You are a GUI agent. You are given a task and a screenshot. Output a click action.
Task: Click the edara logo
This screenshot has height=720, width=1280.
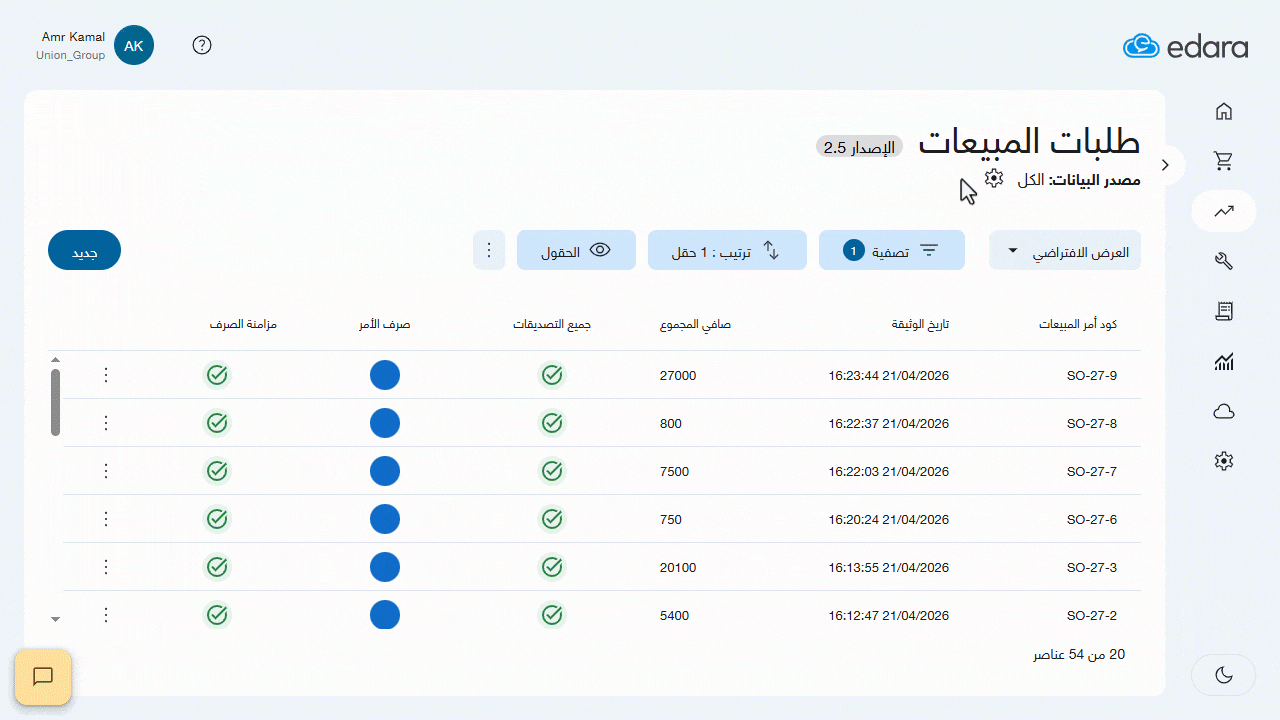click(1185, 46)
